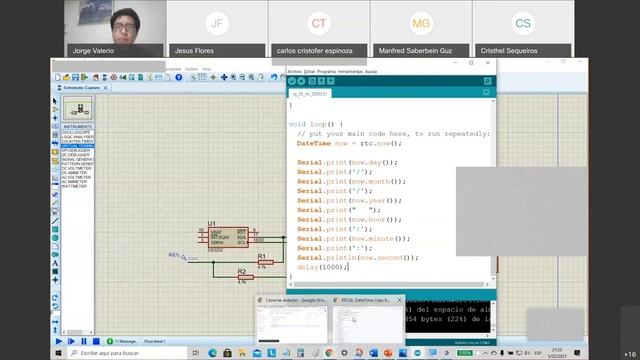
Task: Click resistor R1 in schematic
Action: 265,262
